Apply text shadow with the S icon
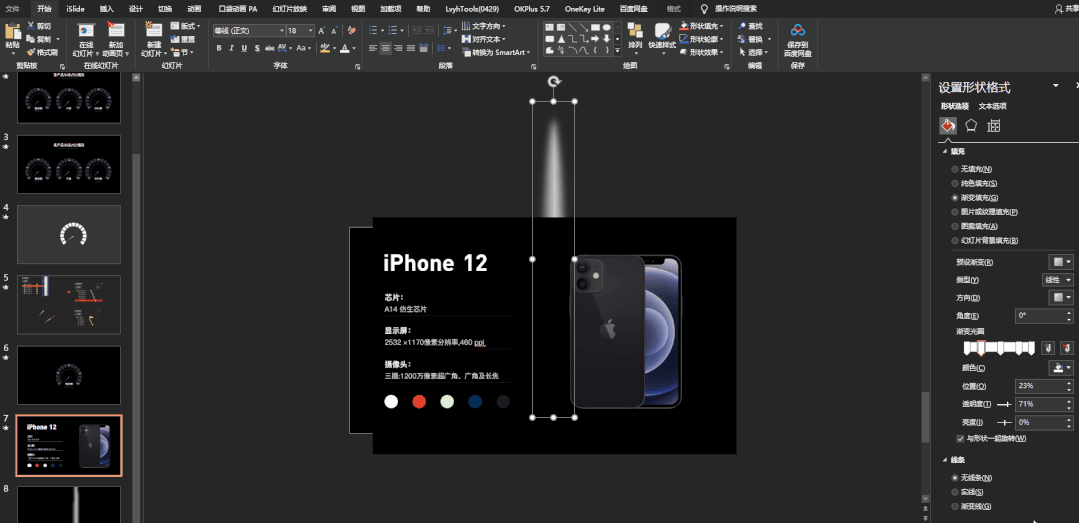 [257, 48]
